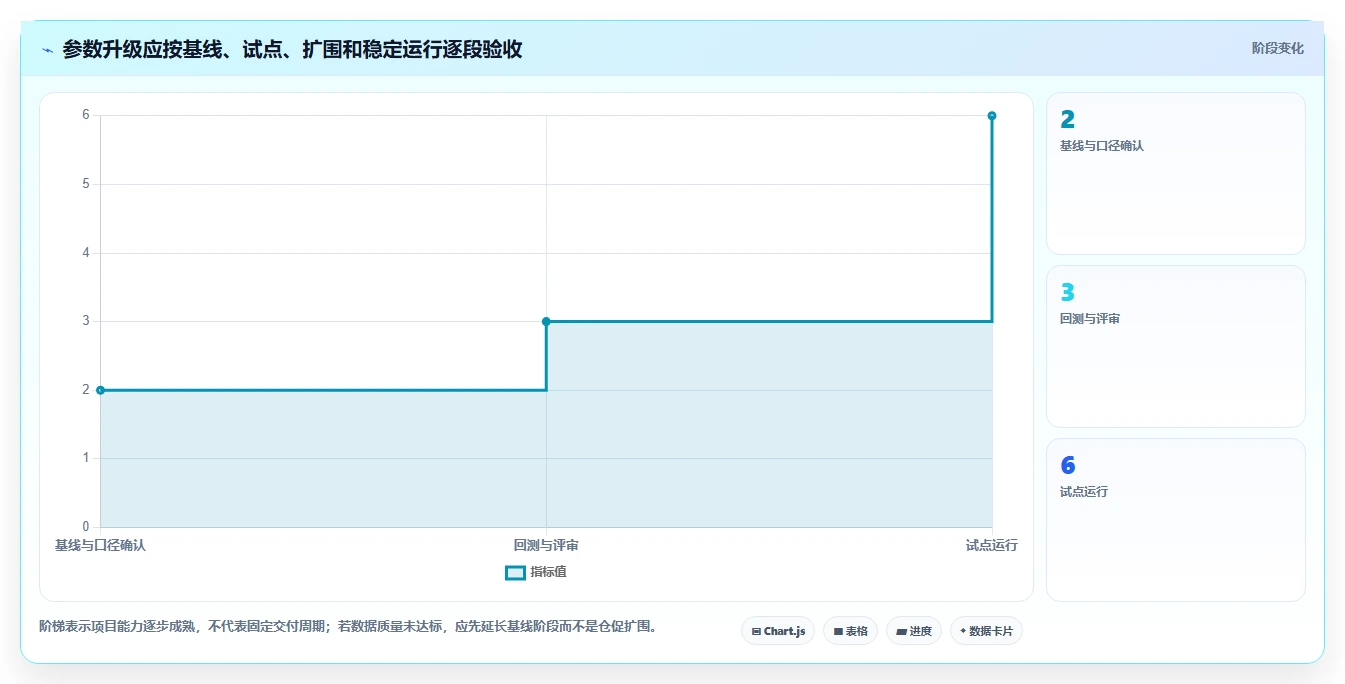Click the chart title 参数升级应按基线…逐段验收

pos(292,50)
